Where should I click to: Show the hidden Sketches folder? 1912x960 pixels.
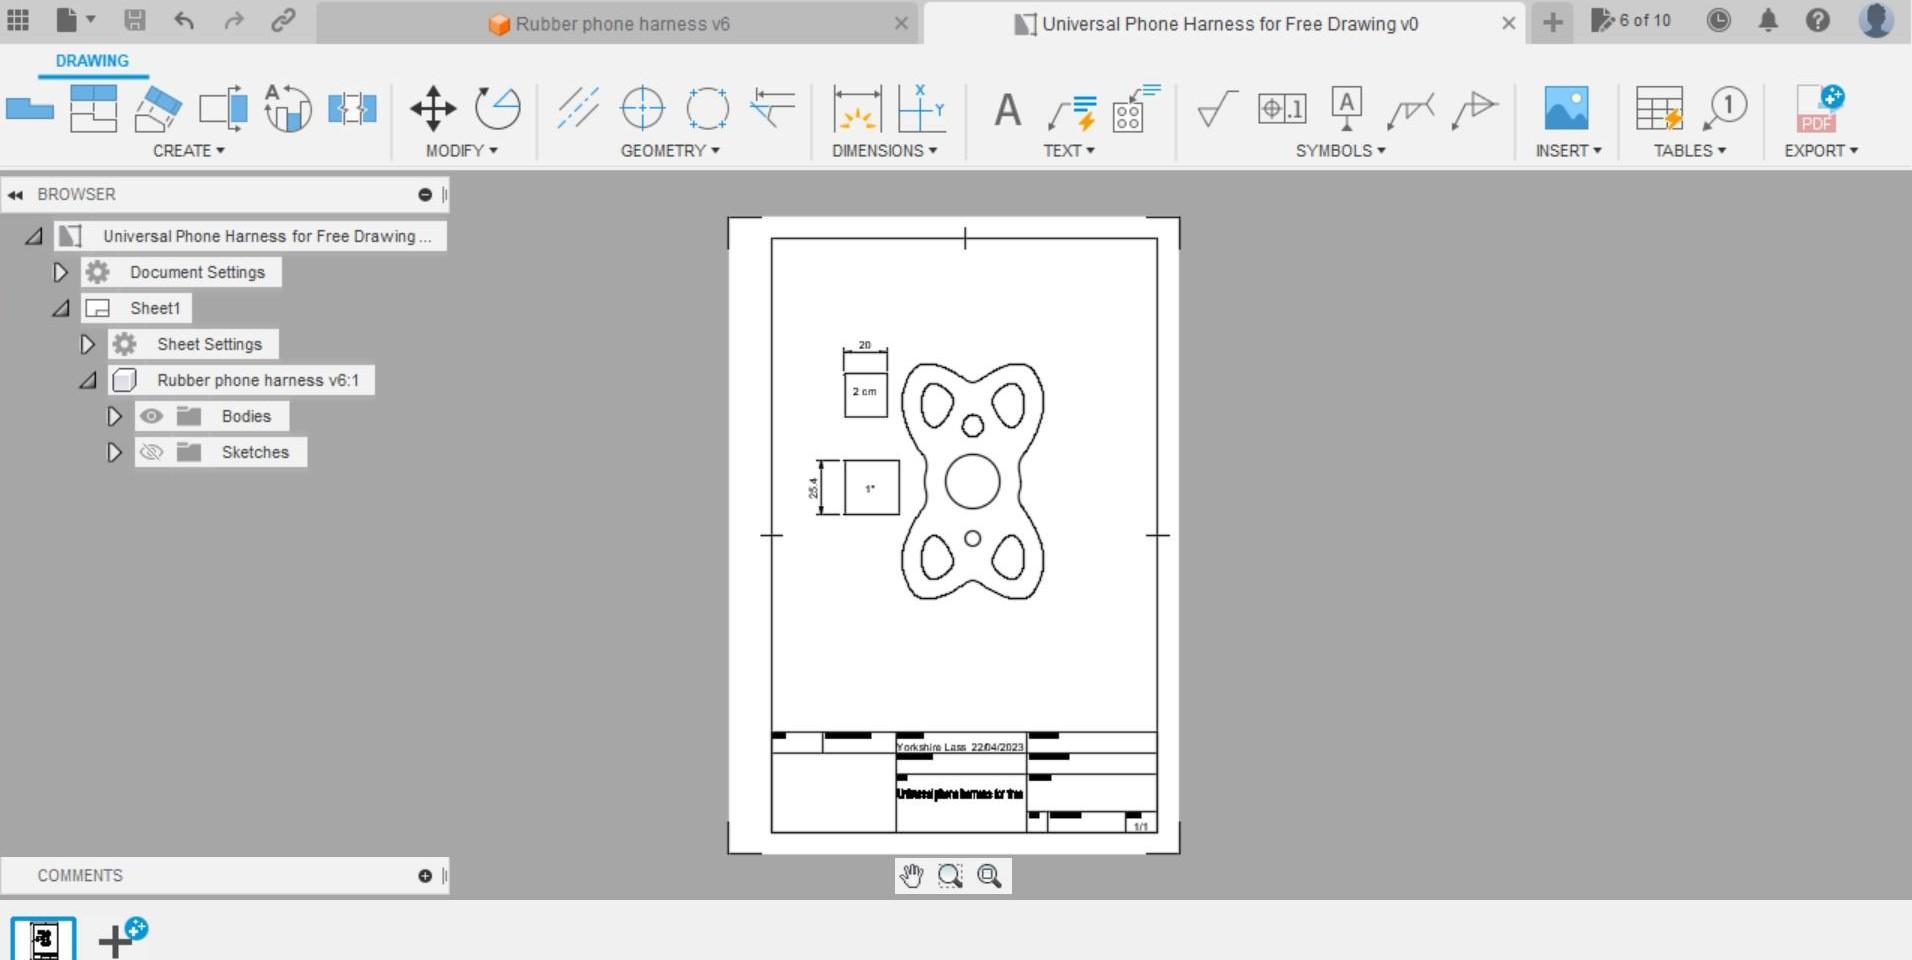[x=151, y=452]
